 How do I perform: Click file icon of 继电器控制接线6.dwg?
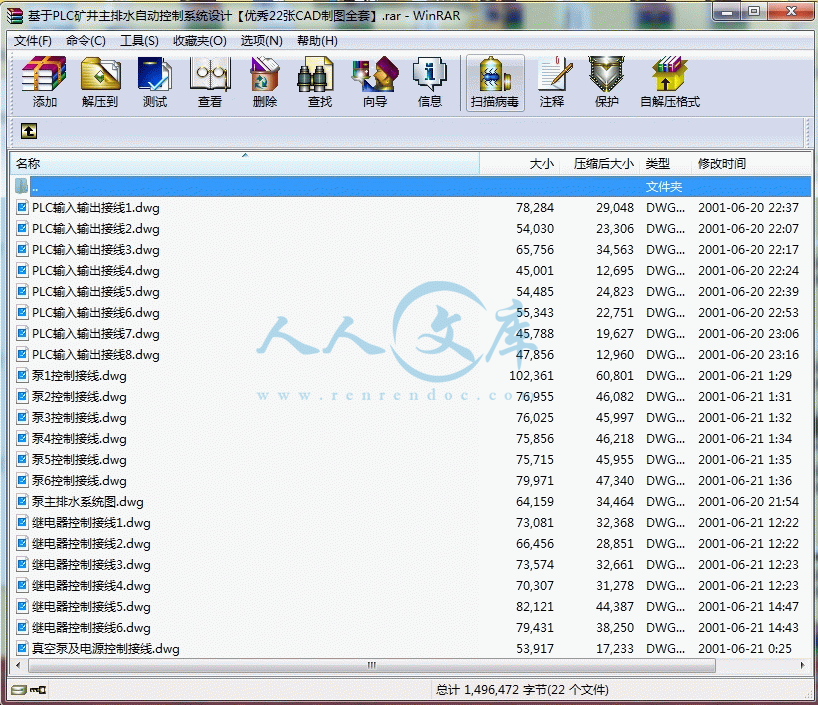coord(22,628)
